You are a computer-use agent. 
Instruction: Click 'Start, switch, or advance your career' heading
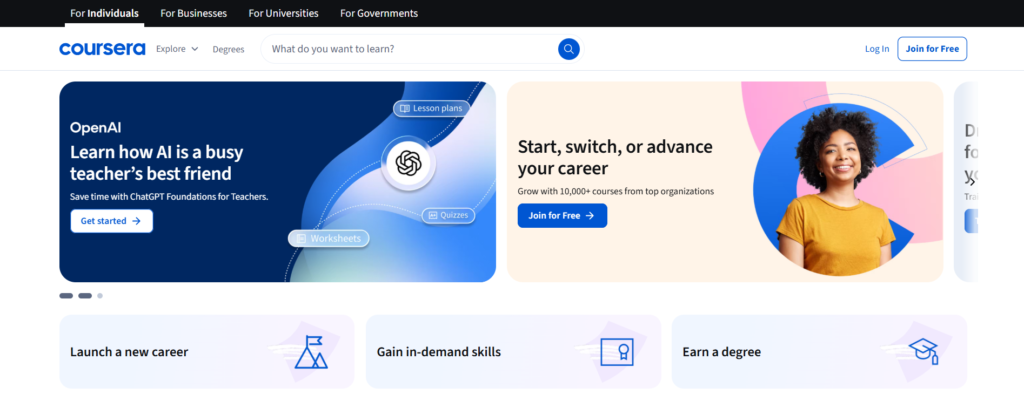point(615,157)
